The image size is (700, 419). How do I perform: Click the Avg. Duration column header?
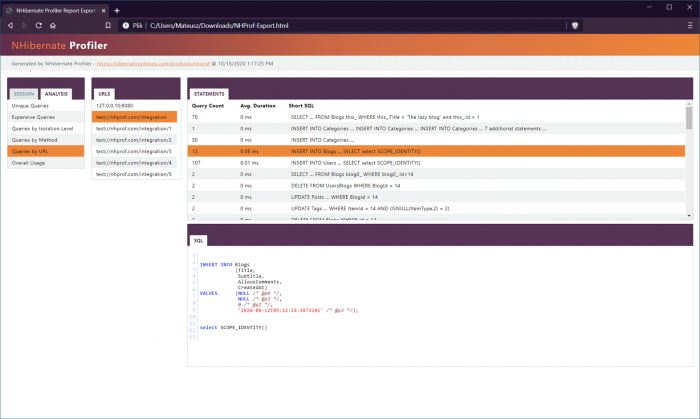tap(258, 106)
